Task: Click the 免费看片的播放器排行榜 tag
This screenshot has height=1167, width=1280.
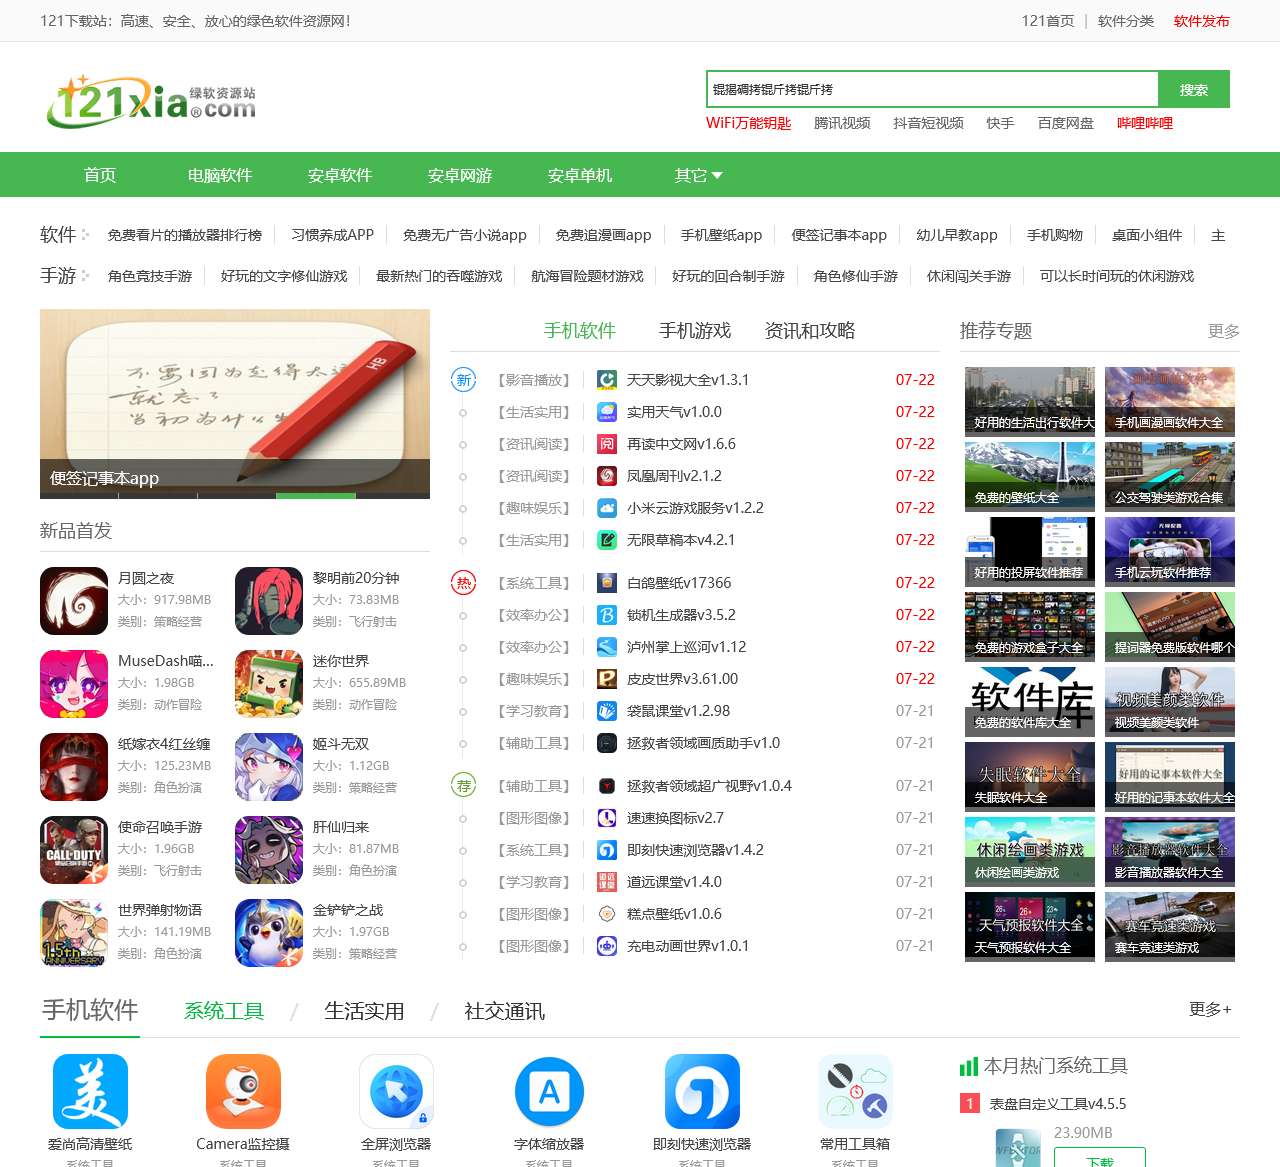Action: click(185, 235)
